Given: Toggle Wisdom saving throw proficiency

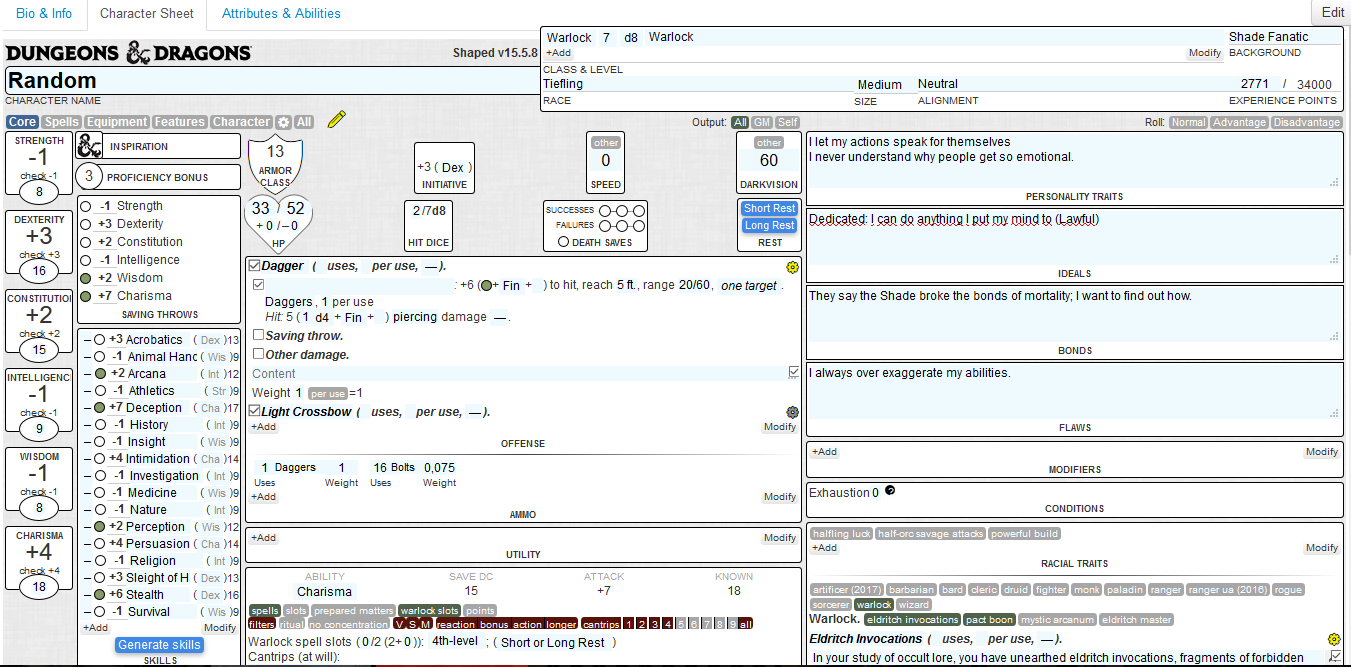Looking at the screenshot, I should point(86,278).
